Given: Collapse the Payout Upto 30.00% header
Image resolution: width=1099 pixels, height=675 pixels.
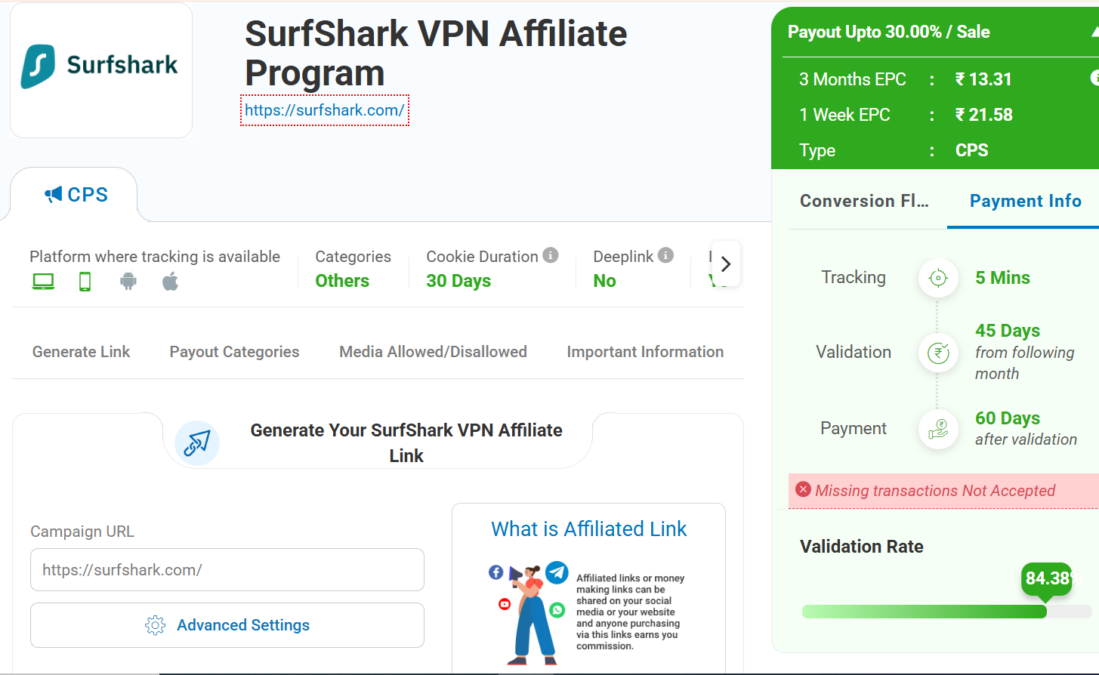Looking at the screenshot, I should pyautogui.click(x=1094, y=32).
